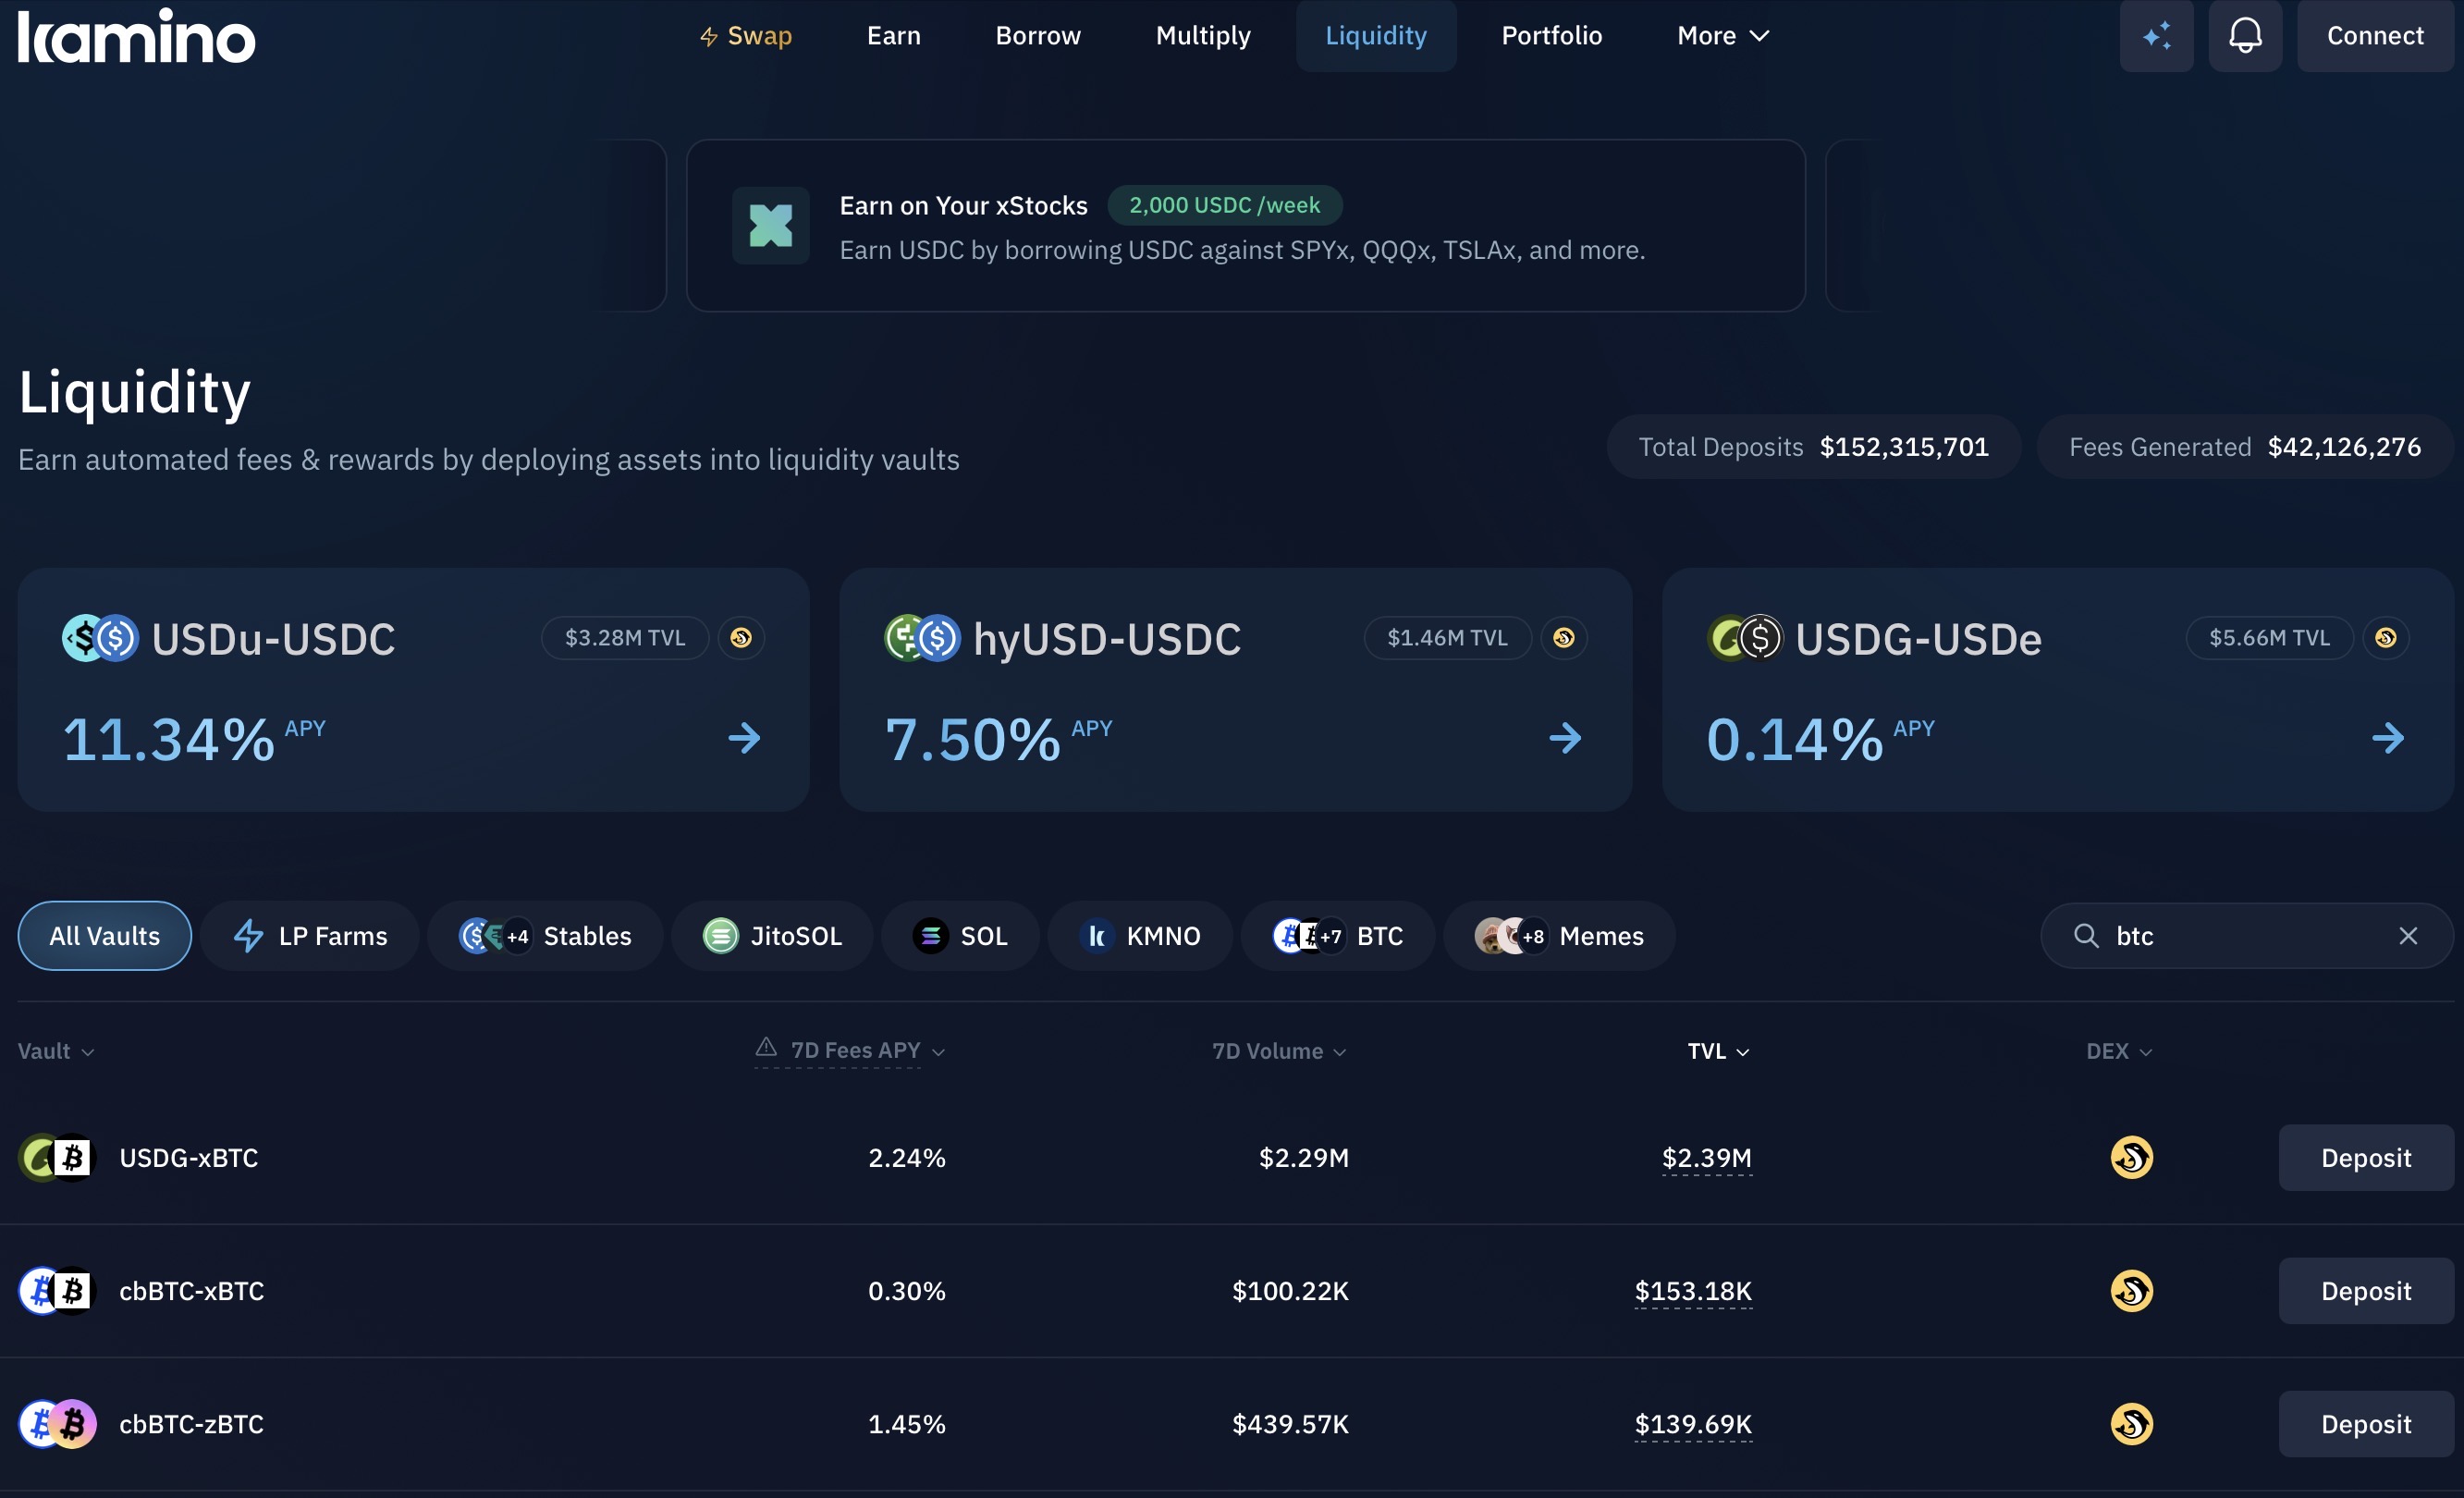Click cbBTC-xBTC TVL value $153.18K

click(x=1693, y=1291)
